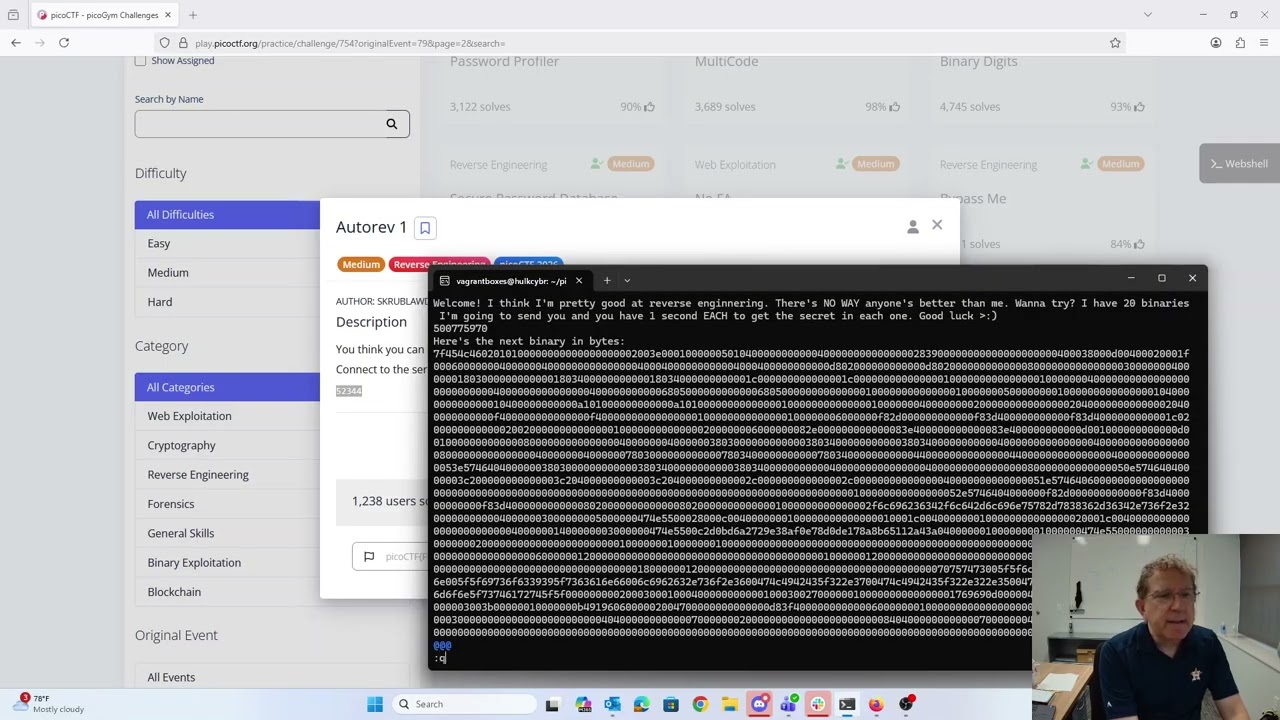Click the Windows taskbar Search box
This screenshot has width=1280, height=720.
pos(463,704)
